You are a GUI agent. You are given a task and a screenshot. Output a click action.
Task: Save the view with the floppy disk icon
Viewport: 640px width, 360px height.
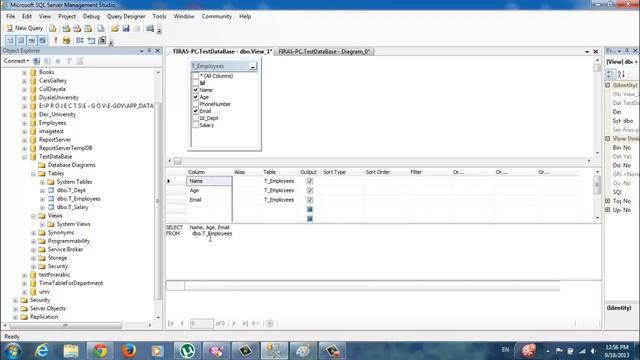pos(126,28)
